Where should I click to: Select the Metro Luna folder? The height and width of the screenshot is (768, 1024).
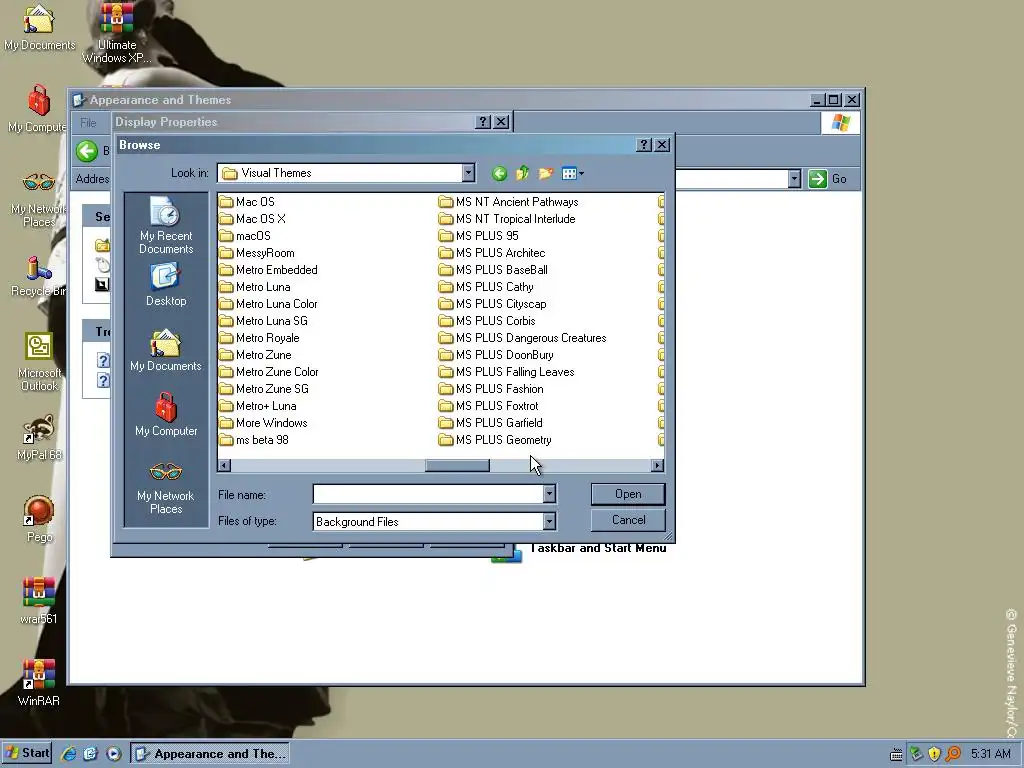tap(255, 287)
